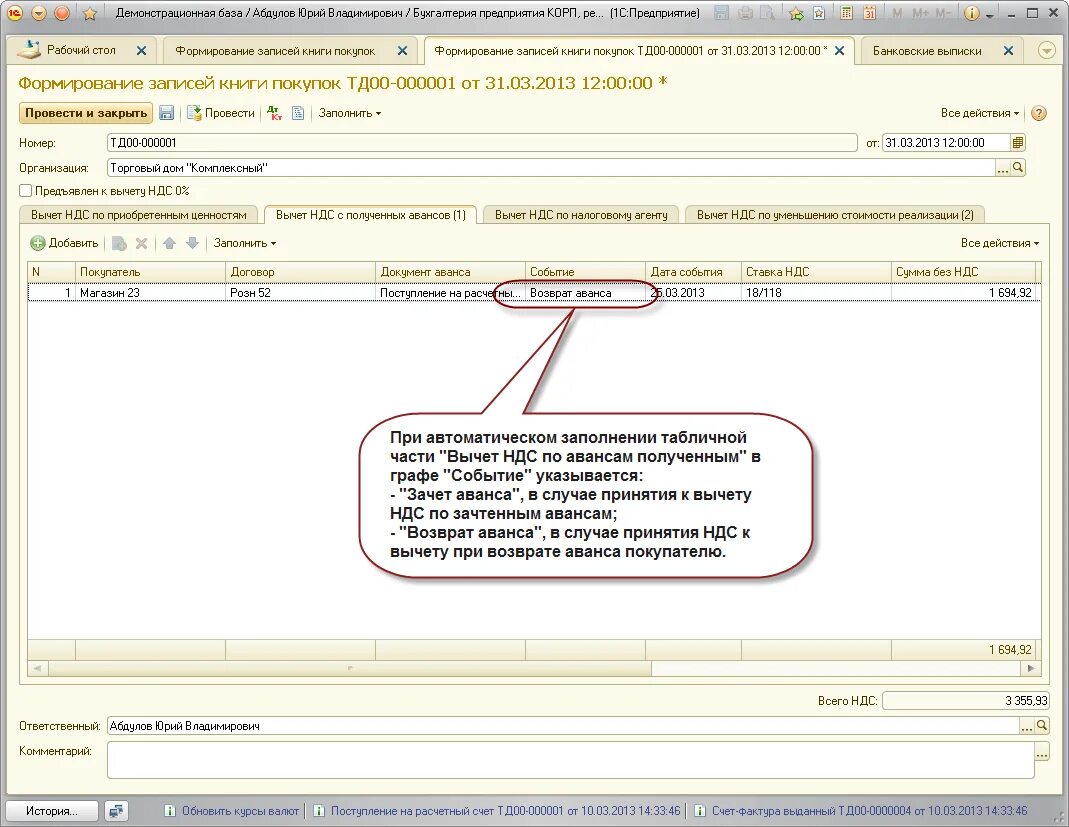Select Вычет НДС с полученных авансов tab
This screenshot has height=827, width=1069.
pyautogui.click(x=371, y=215)
